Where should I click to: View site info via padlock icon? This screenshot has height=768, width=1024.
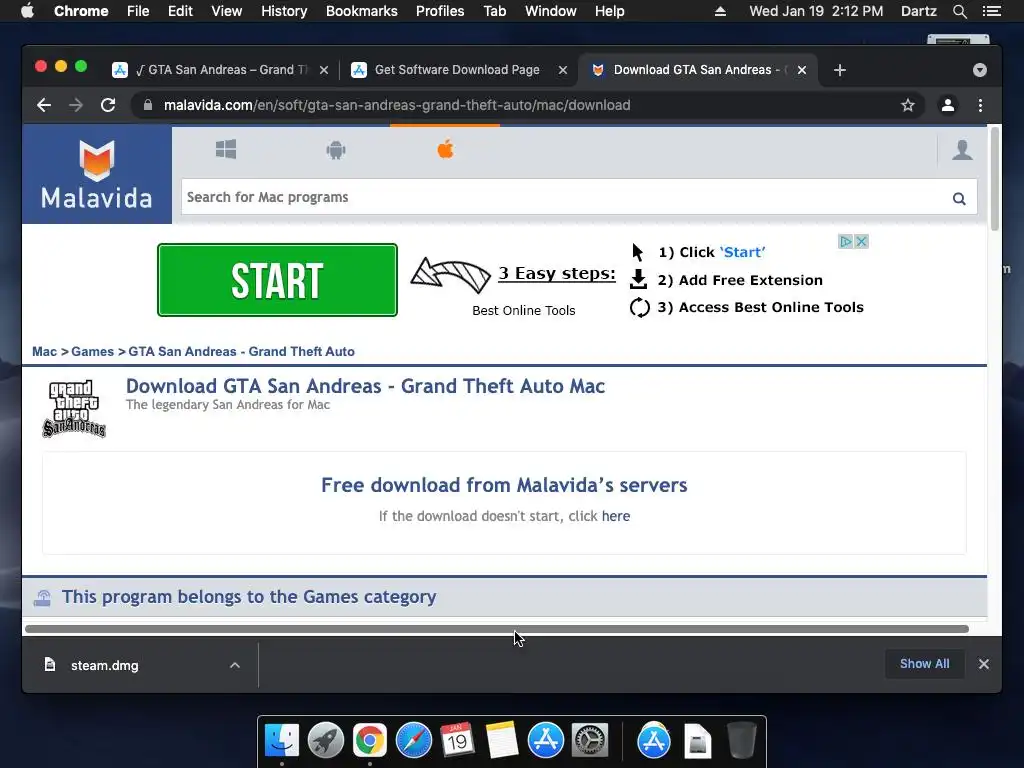[x=148, y=105]
